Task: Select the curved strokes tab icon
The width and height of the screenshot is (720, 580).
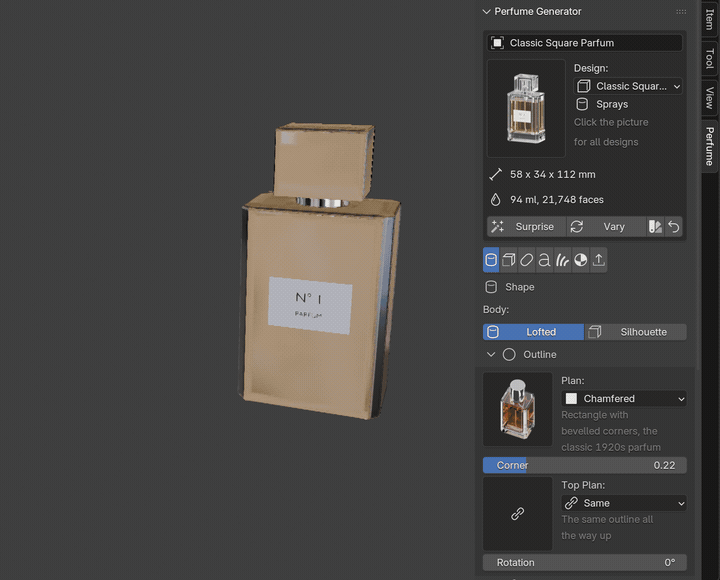Action: pyautogui.click(x=562, y=260)
